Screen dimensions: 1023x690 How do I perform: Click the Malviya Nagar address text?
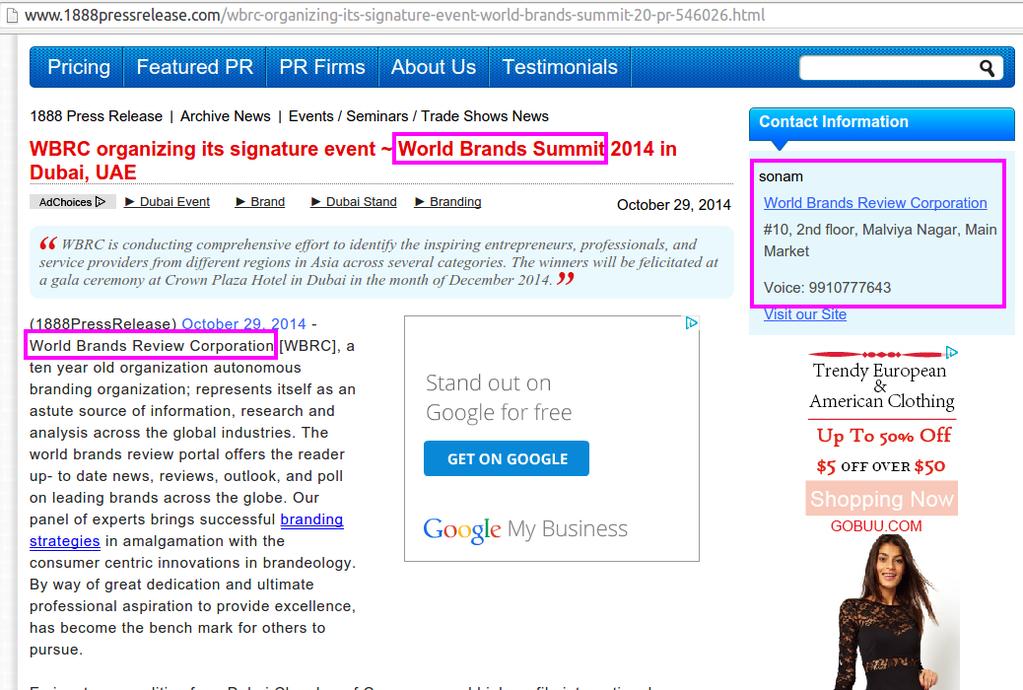(x=880, y=240)
